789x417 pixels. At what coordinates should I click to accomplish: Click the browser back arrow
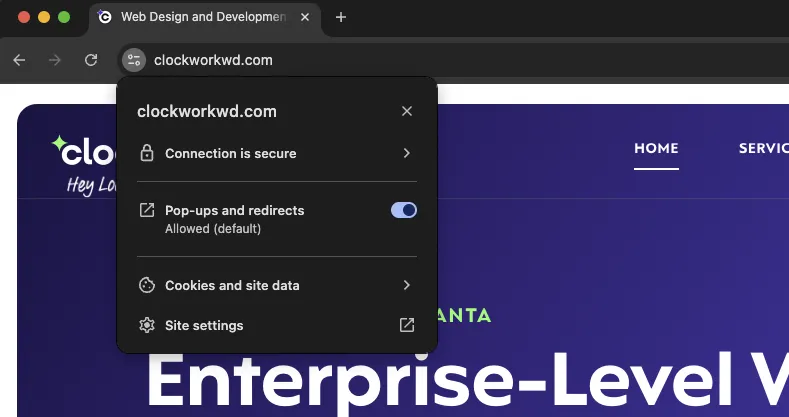click(19, 60)
